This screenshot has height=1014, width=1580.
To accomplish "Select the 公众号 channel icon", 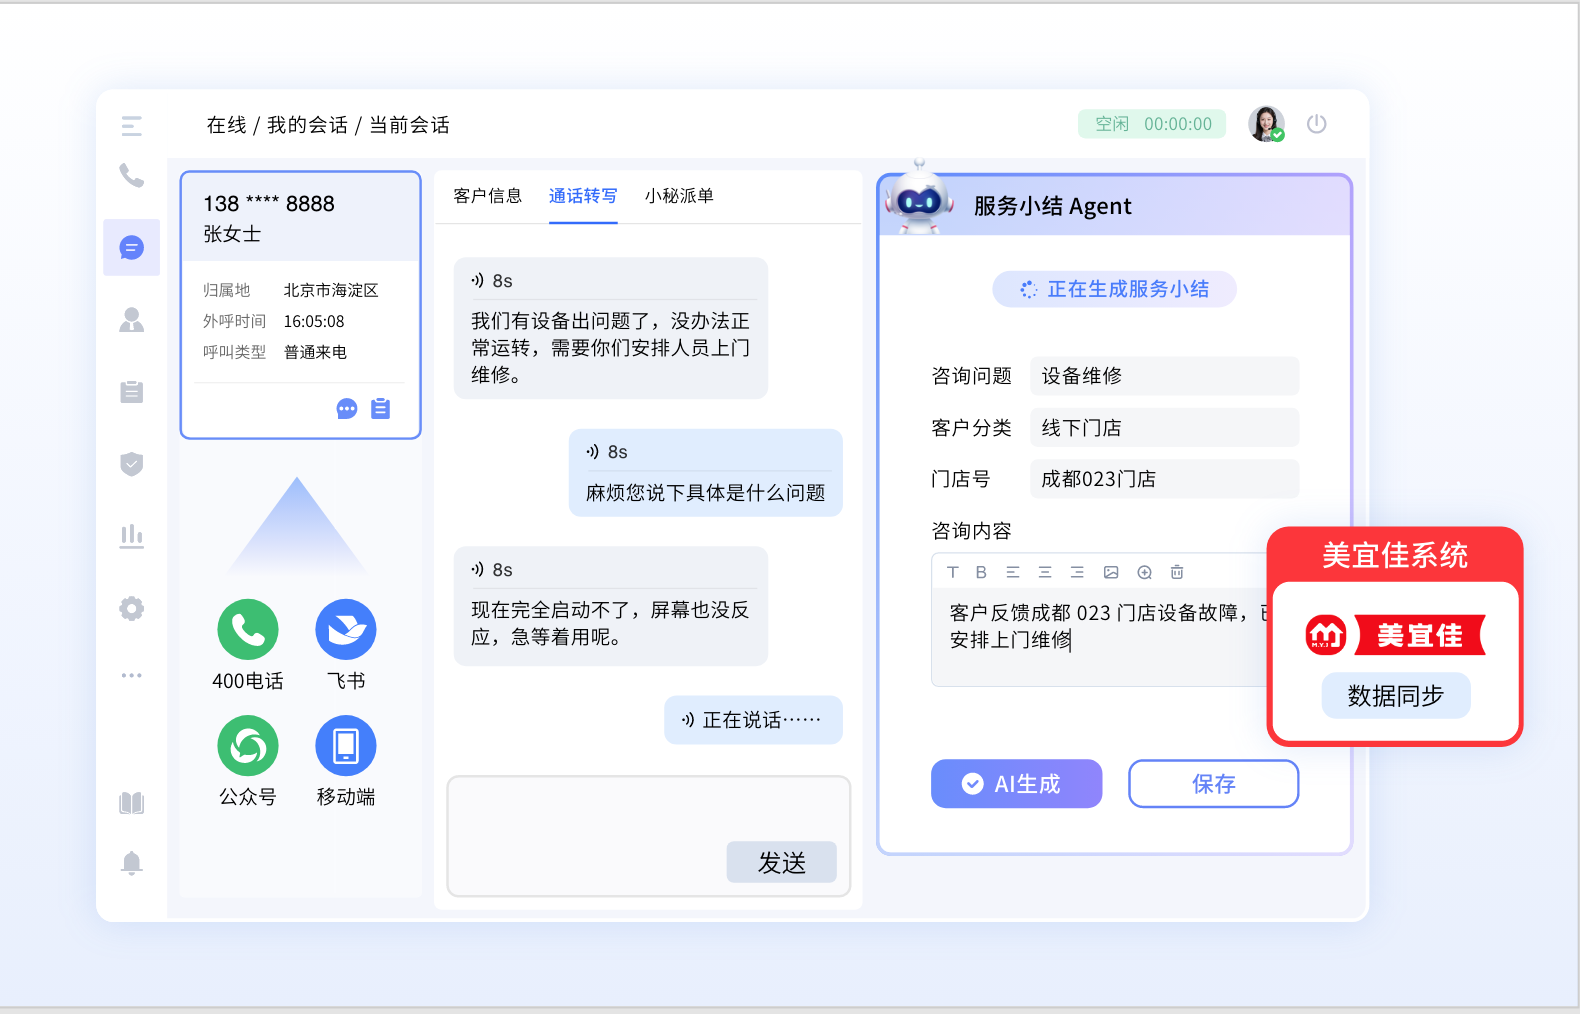I will 248,746.
